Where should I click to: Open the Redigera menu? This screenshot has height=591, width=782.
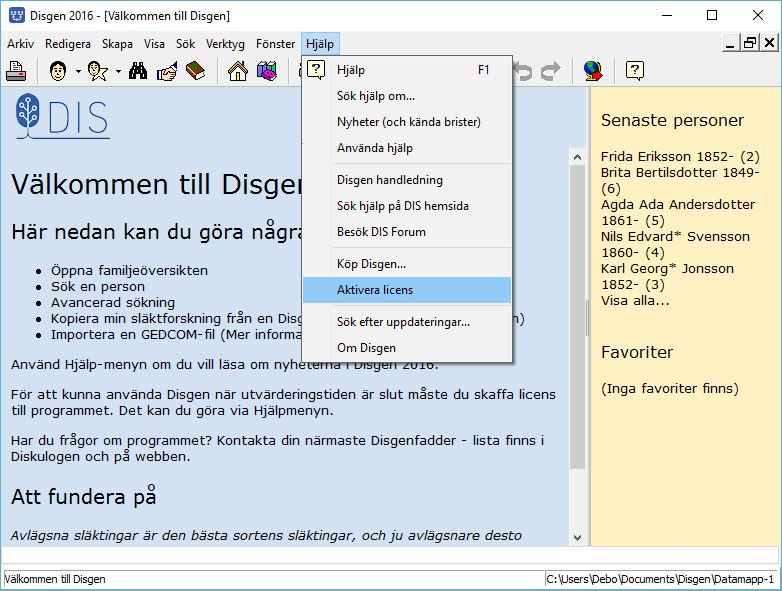pyautogui.click(x=68, y=44)
